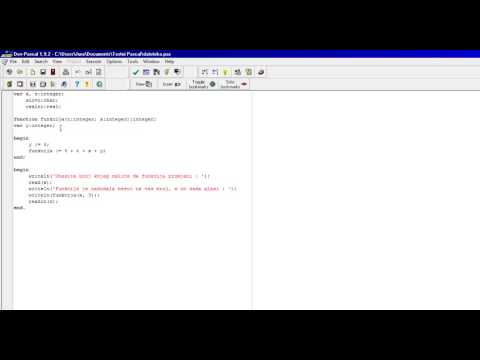Open the Help menu
Screen dimensions: 480x360
169,62
